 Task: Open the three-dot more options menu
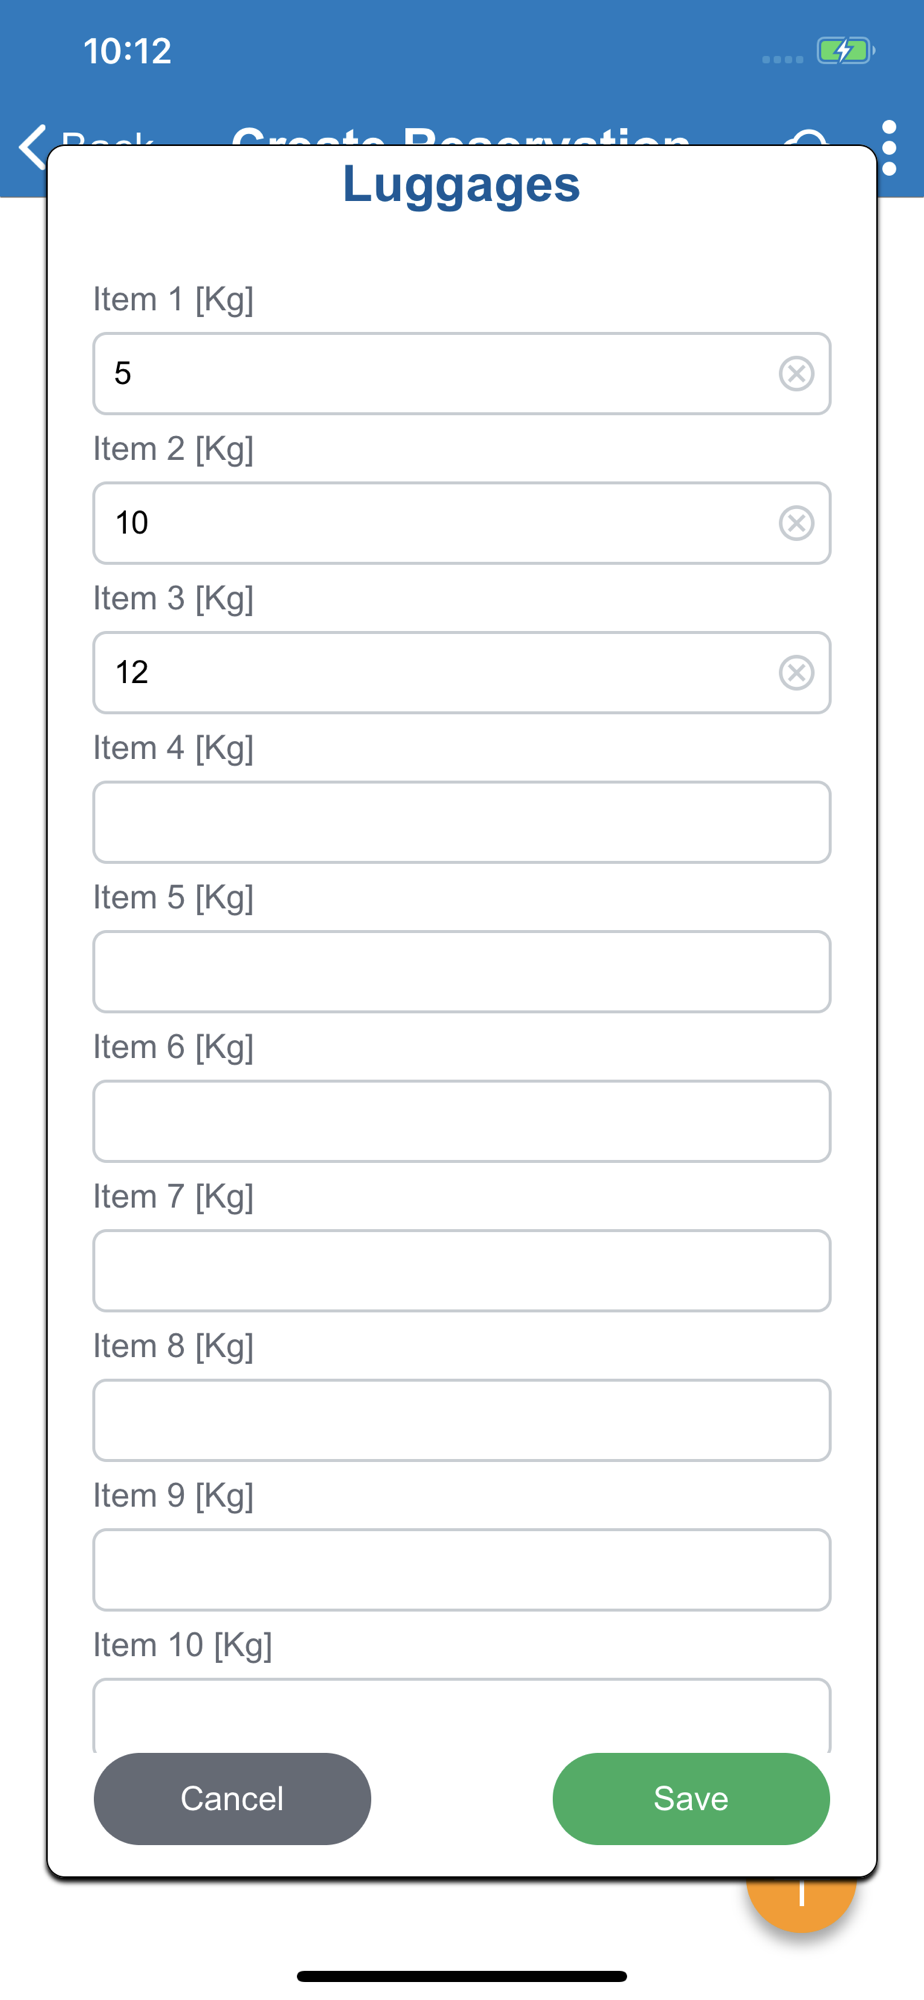pyautogui.click(x=889, y=148)
